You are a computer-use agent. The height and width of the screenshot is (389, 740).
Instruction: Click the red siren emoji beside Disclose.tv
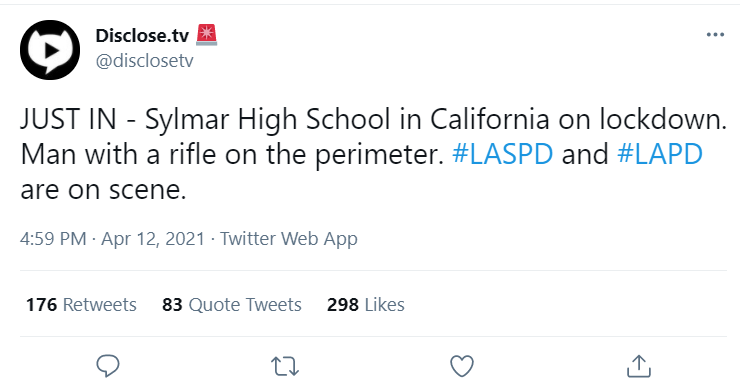206,35
